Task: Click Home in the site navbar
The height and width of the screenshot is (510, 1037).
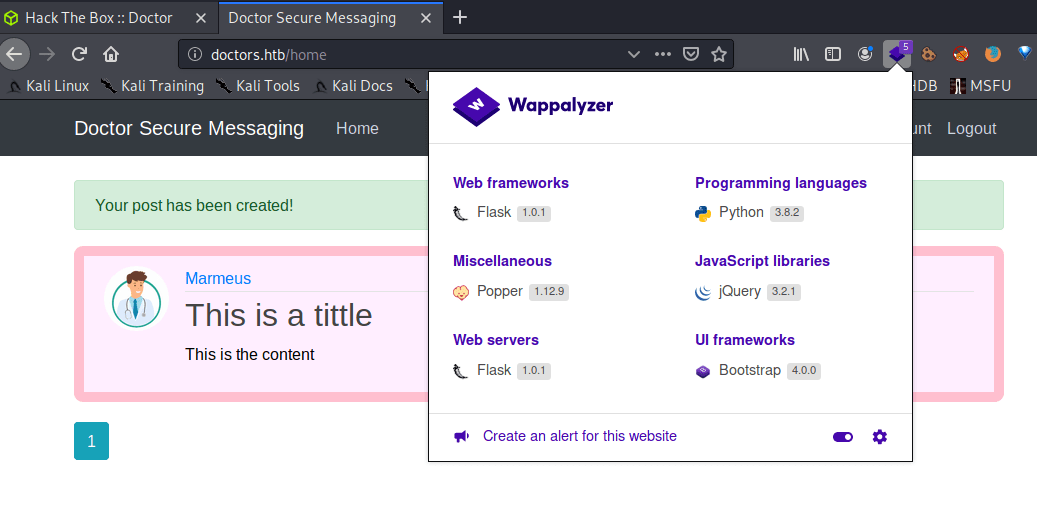Action: pyautogui.click(x=357, y=128)
